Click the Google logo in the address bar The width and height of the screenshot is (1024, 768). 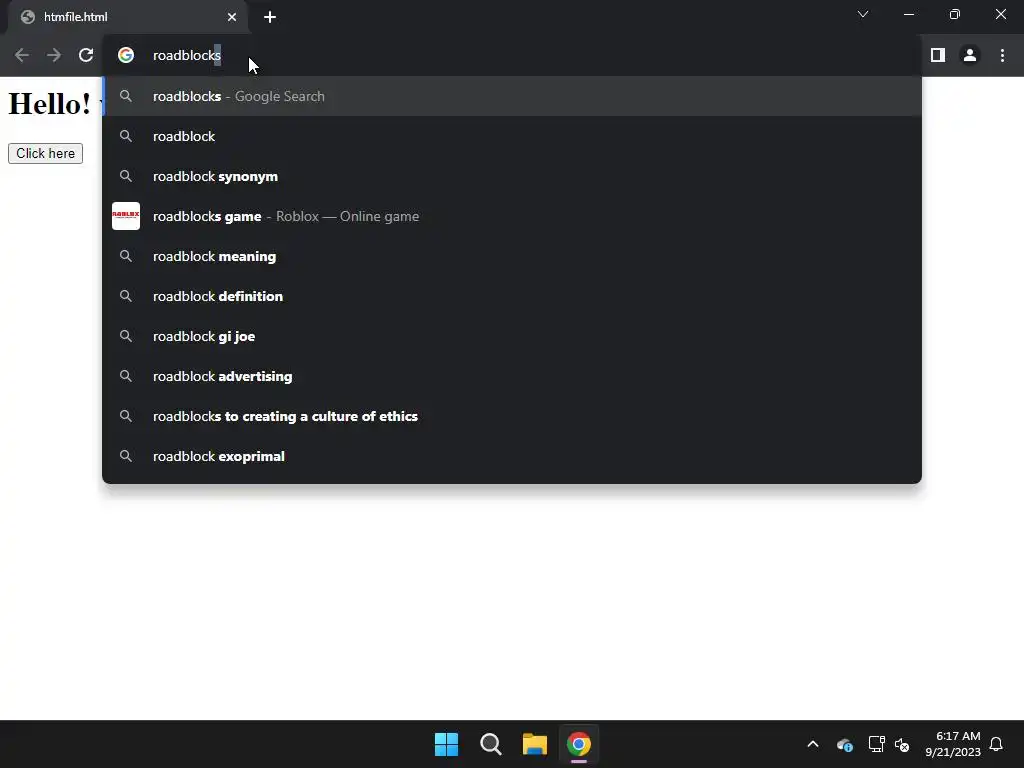click(126, 56)
